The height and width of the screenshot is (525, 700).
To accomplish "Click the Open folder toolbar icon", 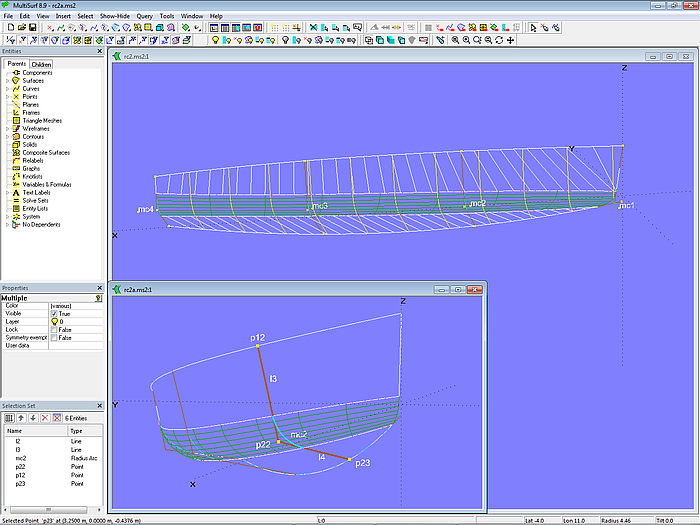I will point(20,28).
